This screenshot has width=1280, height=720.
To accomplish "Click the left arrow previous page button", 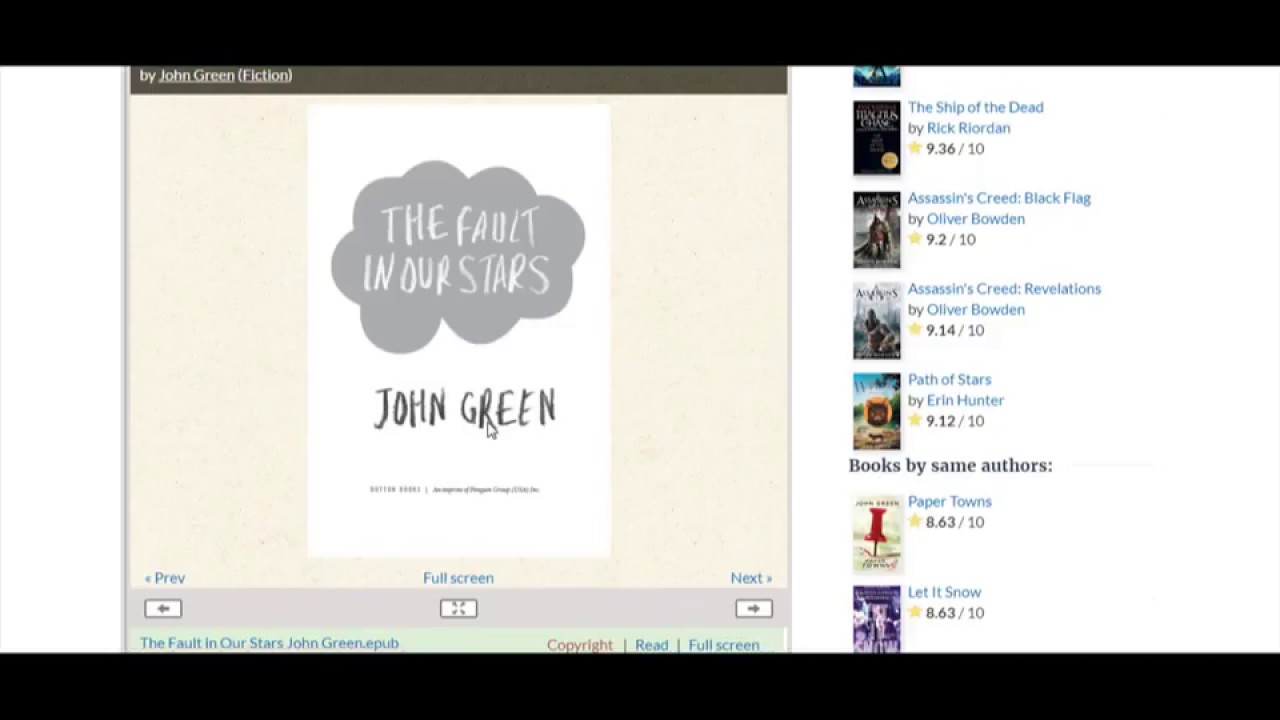I will tap(163, 608).
